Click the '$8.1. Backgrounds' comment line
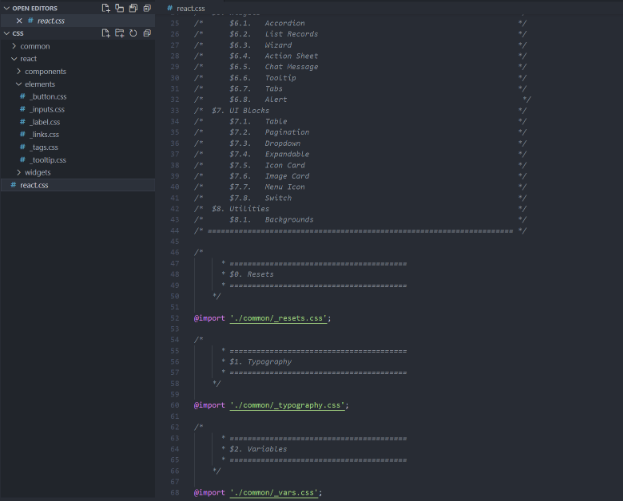623x501 pixels. tap(271, 220)
